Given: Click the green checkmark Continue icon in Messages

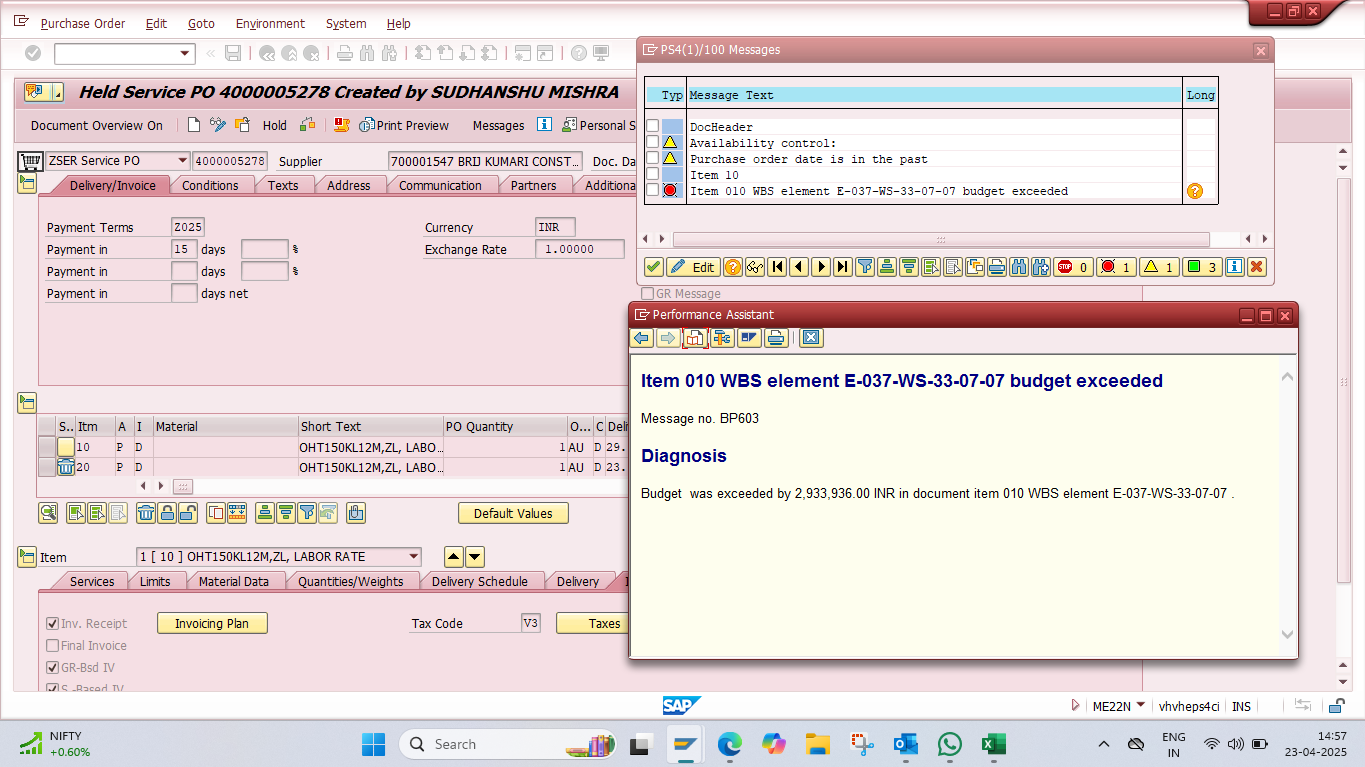Looking at the screenshot, I should (653, 267).
